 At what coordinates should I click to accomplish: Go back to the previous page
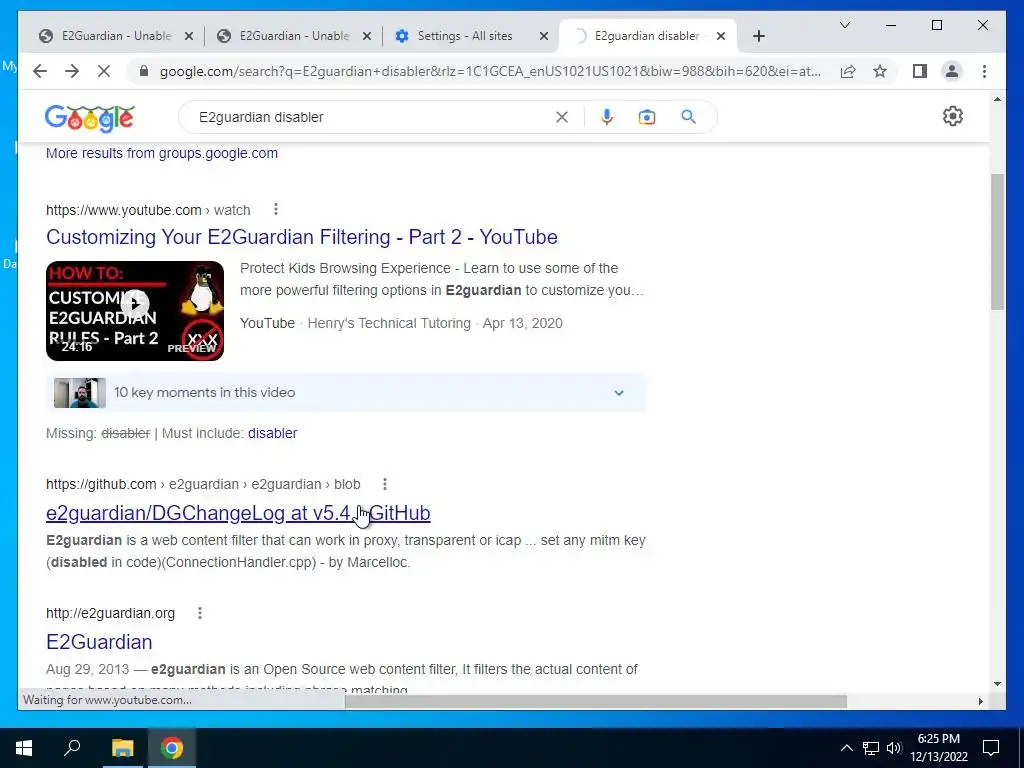click(40, 71)
